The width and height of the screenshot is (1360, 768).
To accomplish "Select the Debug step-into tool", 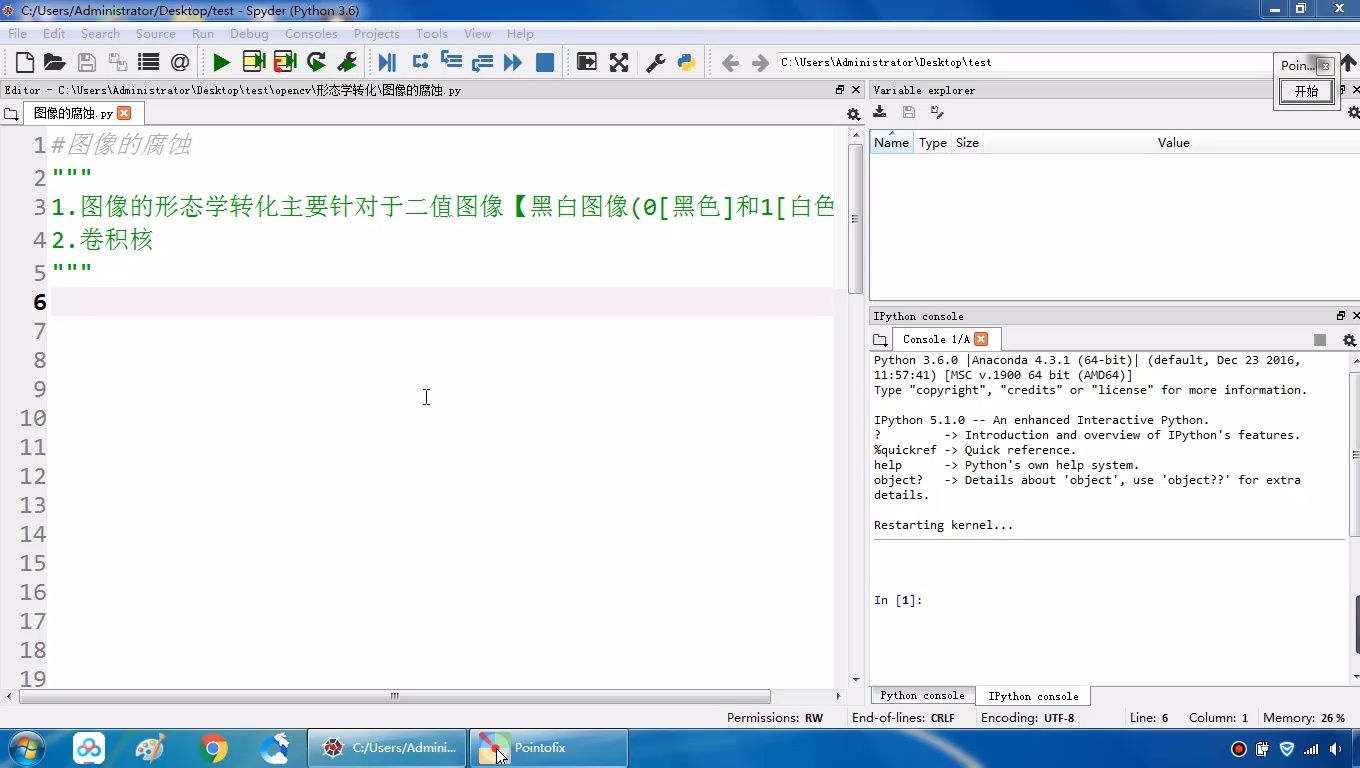I will (x=451, y=62).
